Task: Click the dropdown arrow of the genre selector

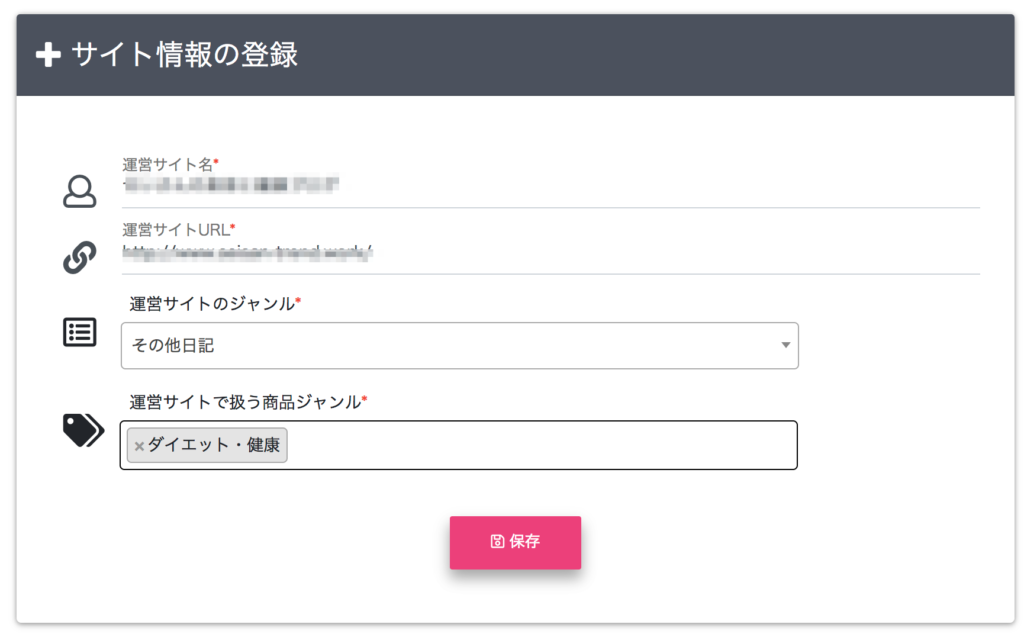Action: (785, 346)
